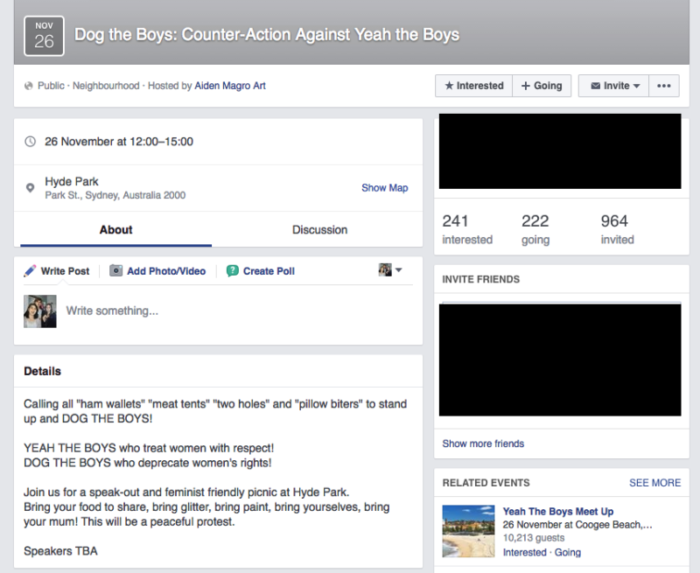Click the globe Public privacy icon
The image size is (700, 573).
(28, 86)
